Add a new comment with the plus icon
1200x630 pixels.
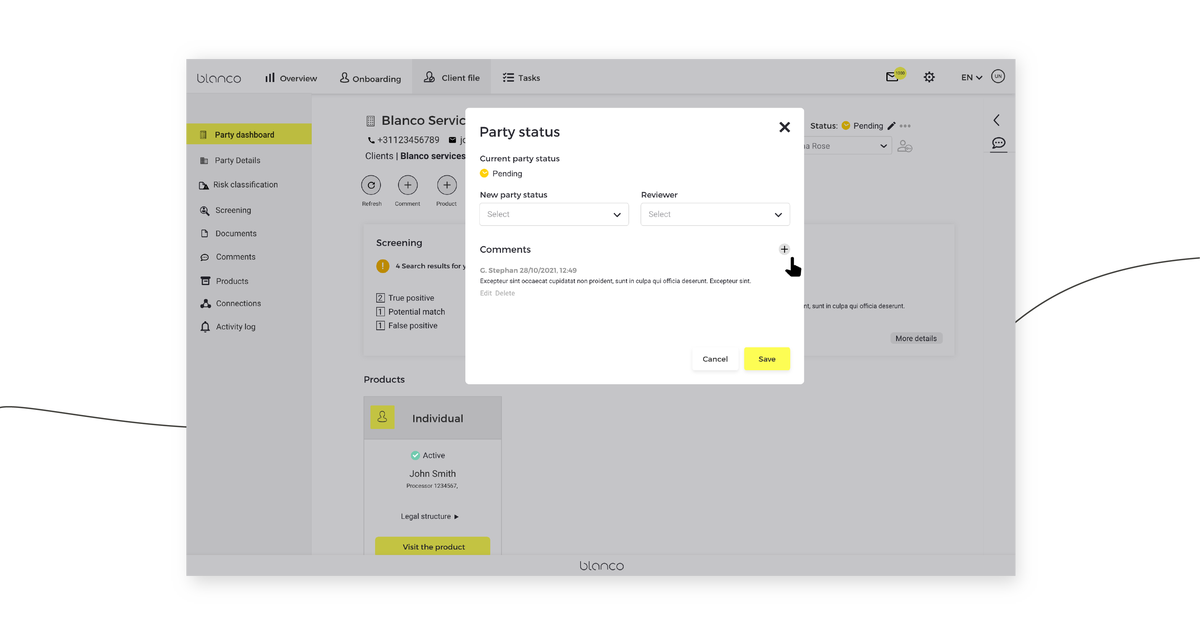point(784,249)
